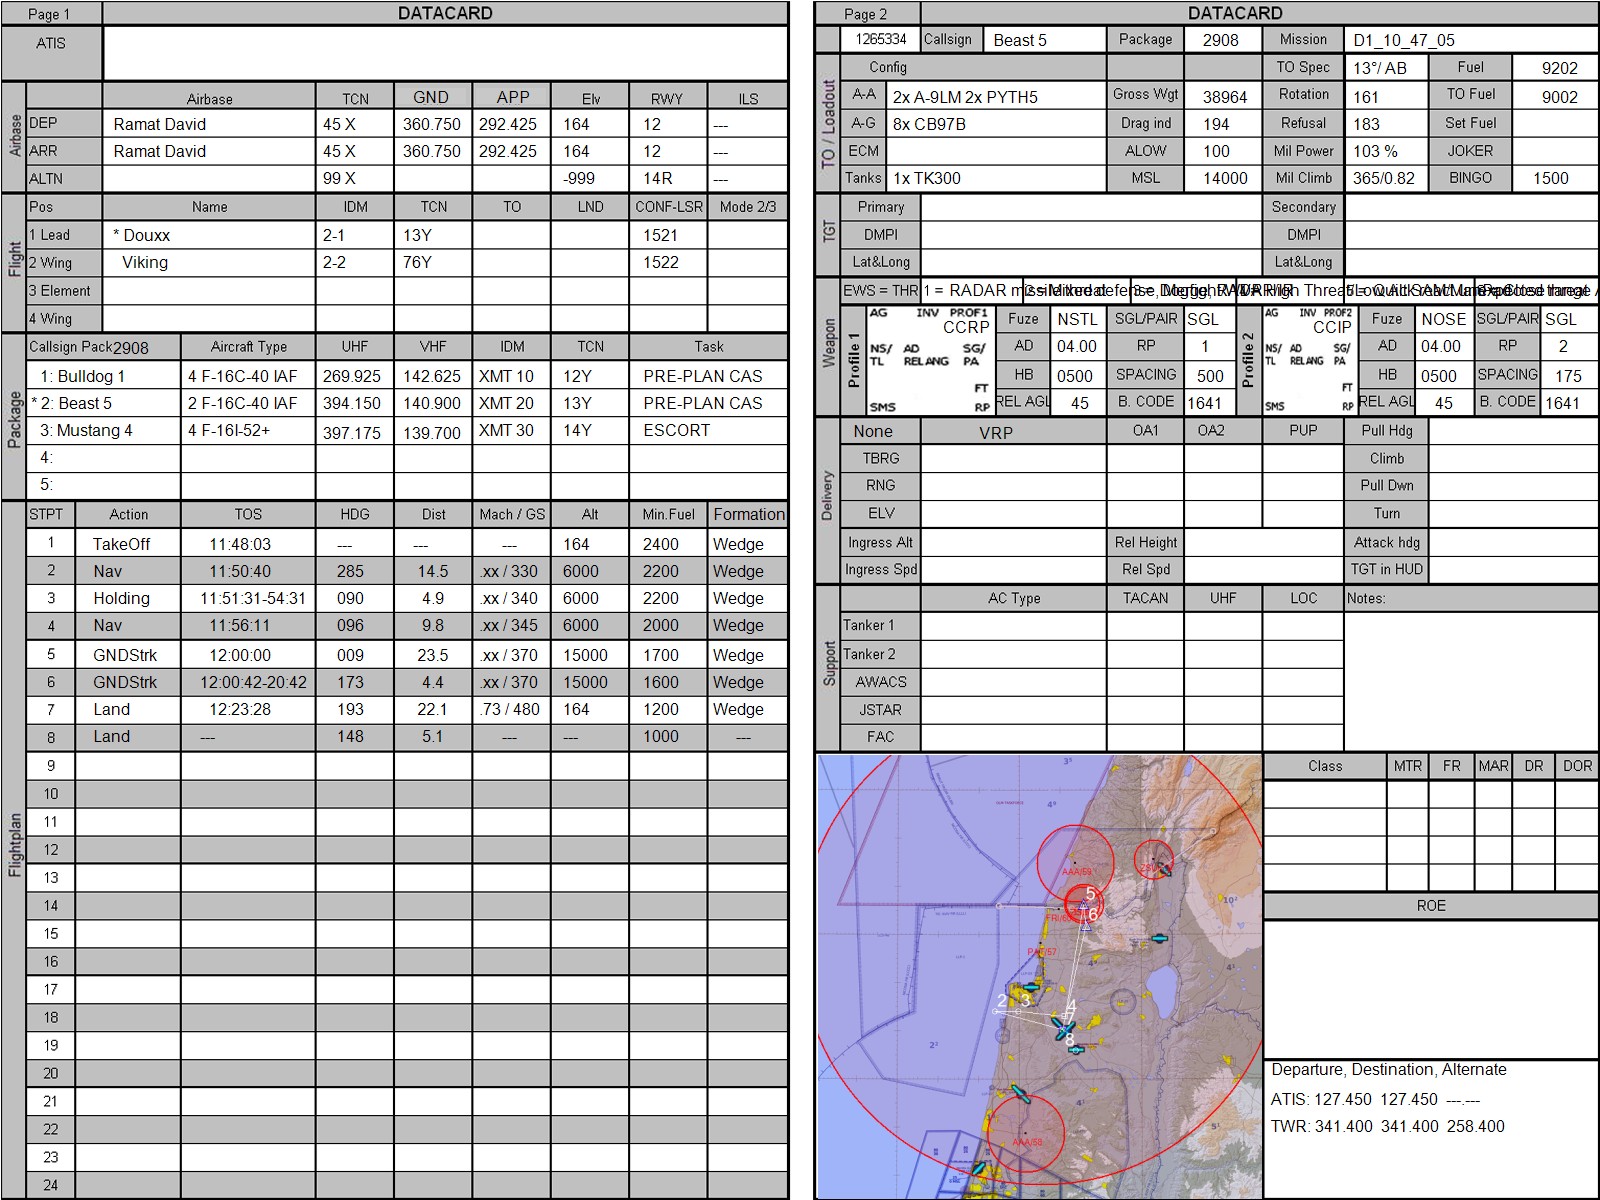This screenshot has width=1600, height=1200.
Task: Select ARR airbase 'Ramat David' cell
Action: 209,151
